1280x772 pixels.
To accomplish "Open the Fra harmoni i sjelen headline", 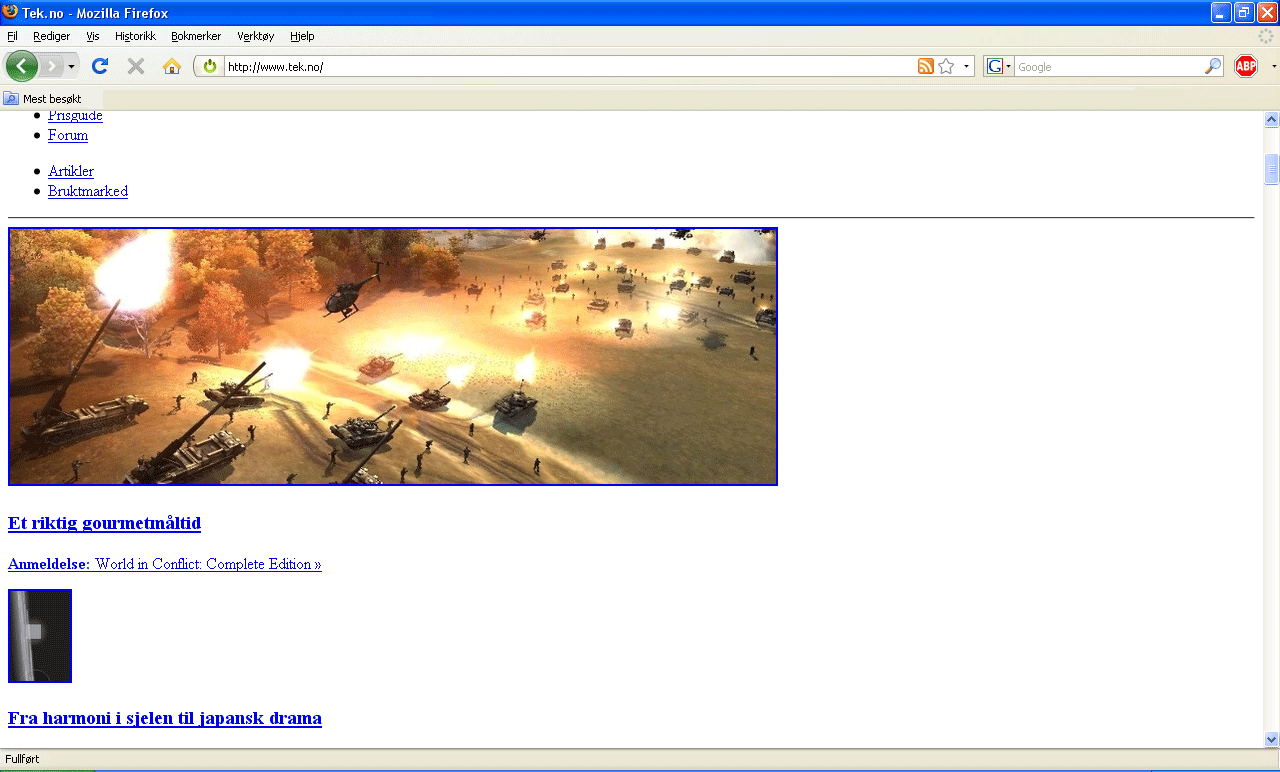I will 165,718.
